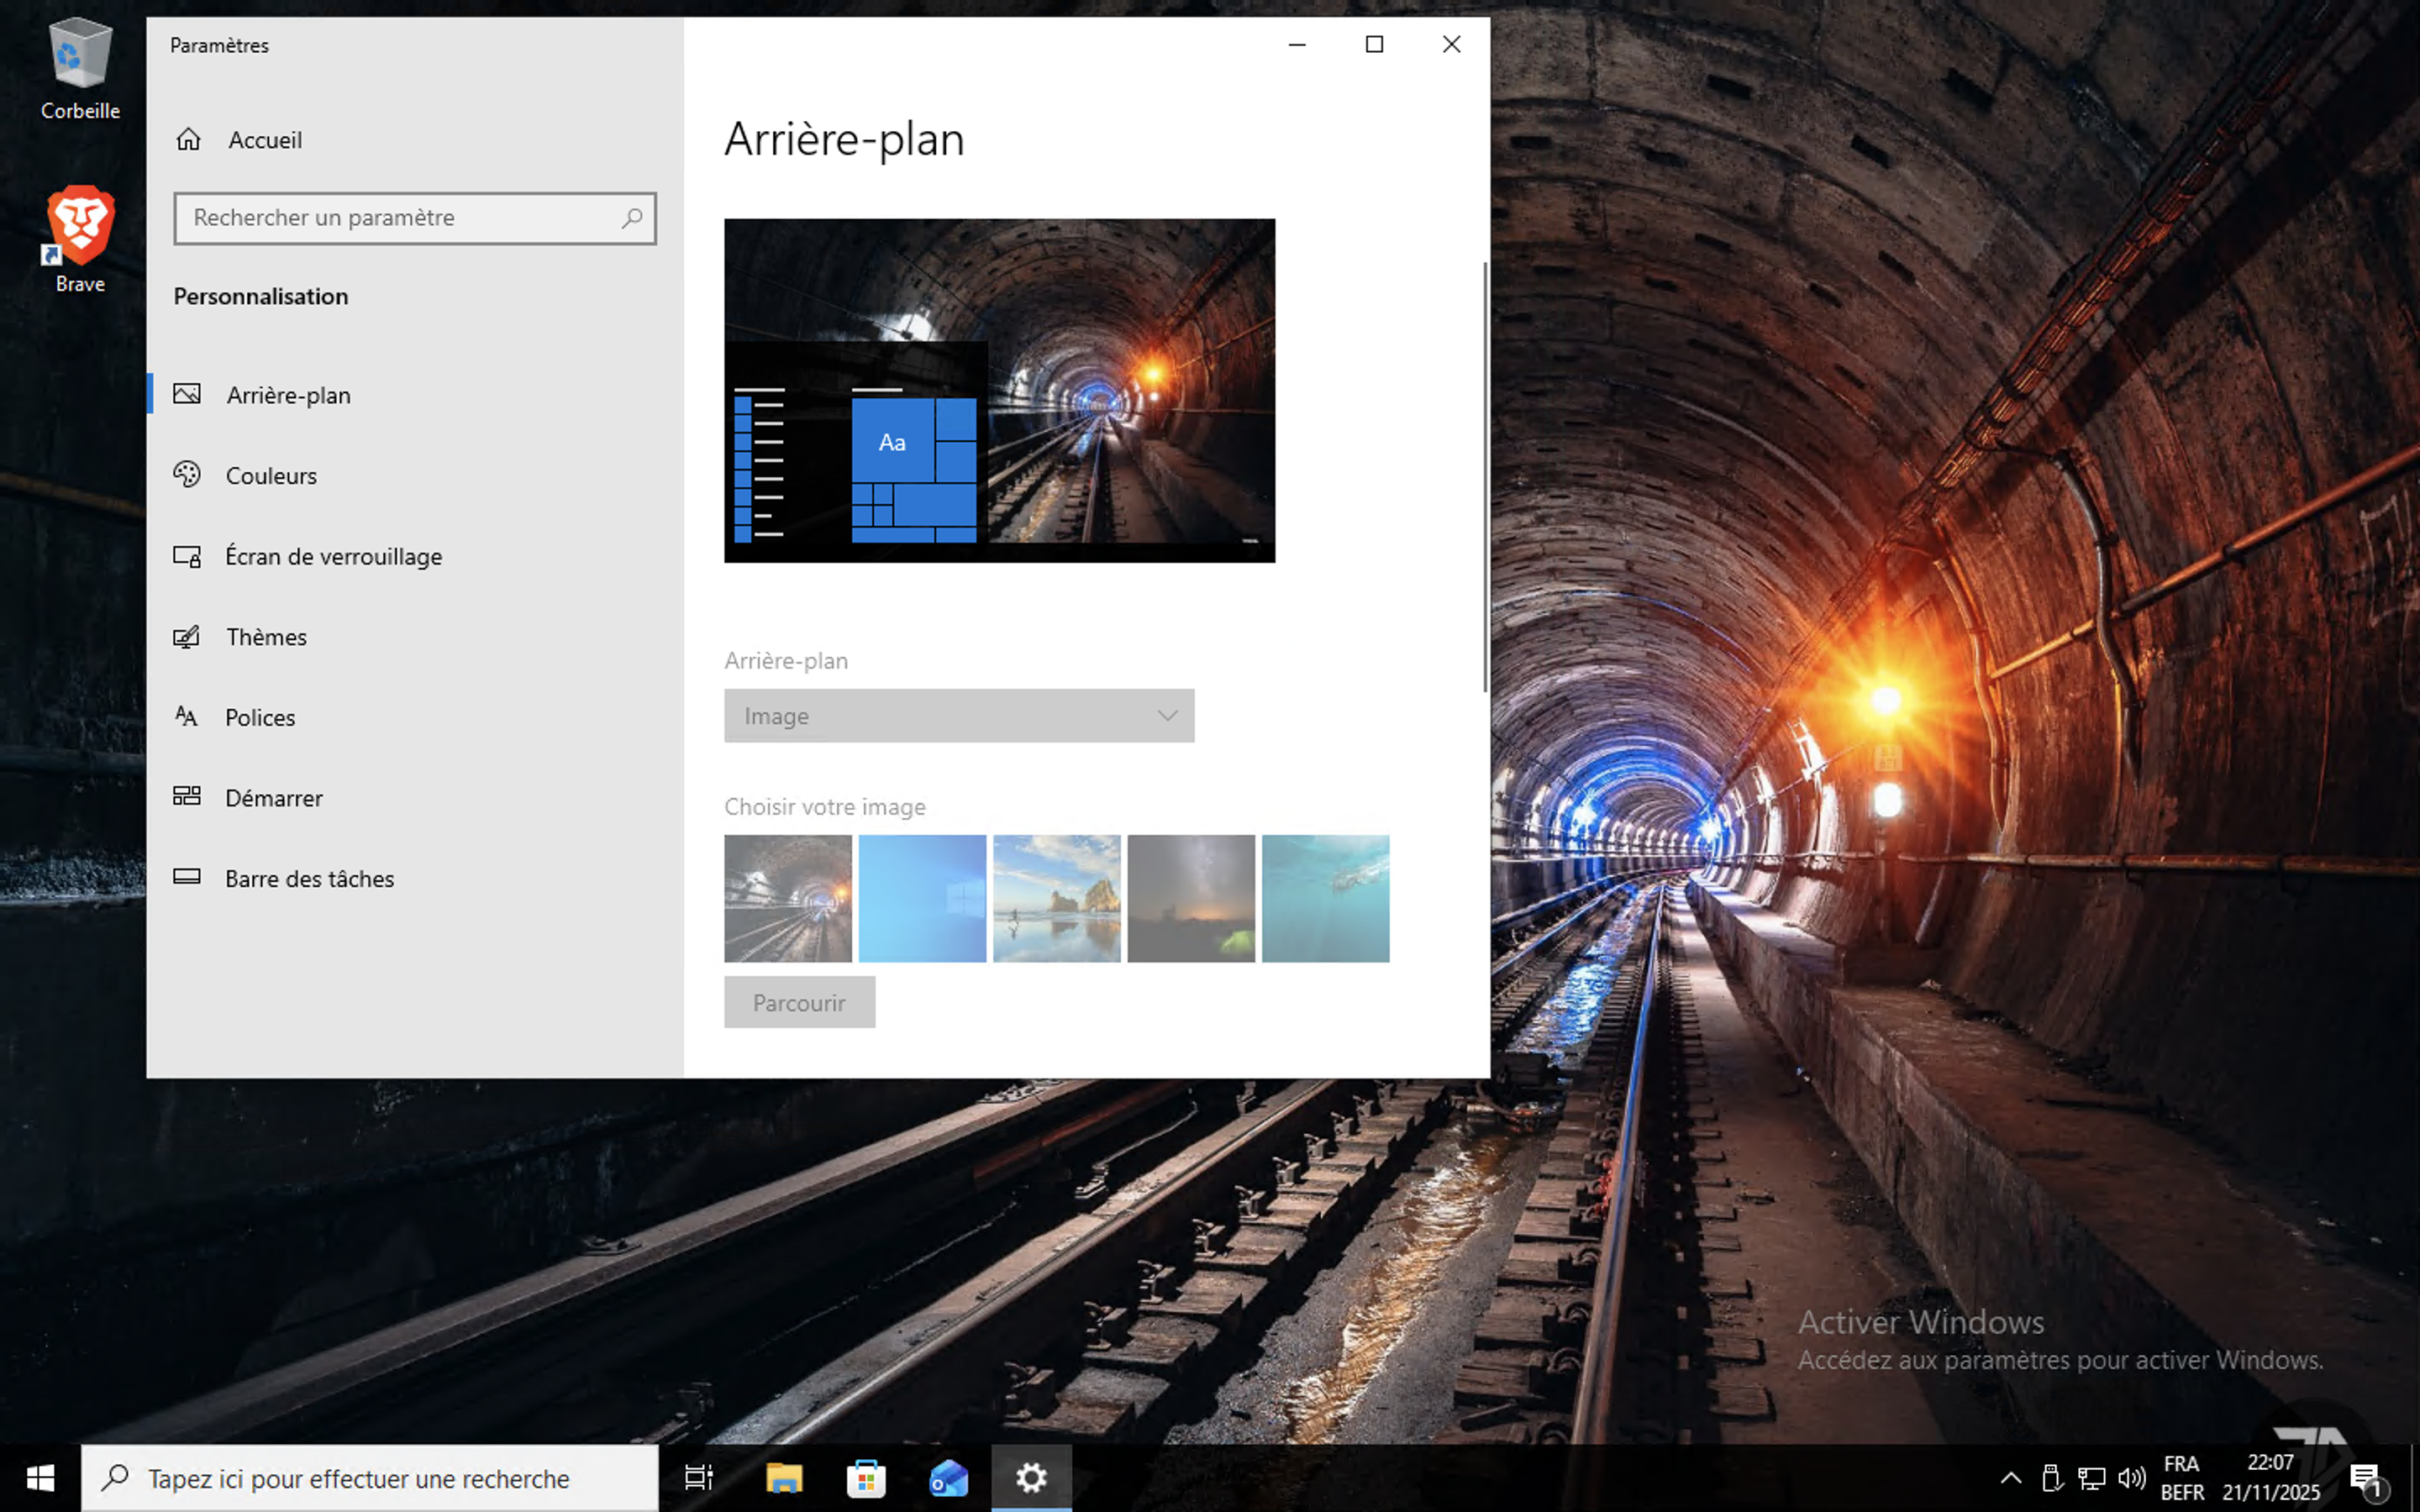Open Couleurs via palette icon

187,475
